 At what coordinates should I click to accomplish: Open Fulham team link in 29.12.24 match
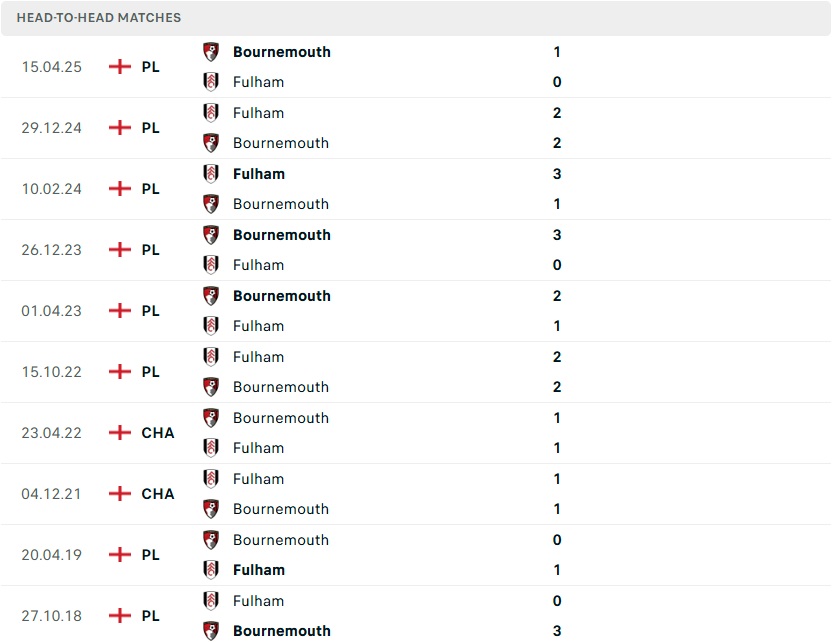click(258, 113)
